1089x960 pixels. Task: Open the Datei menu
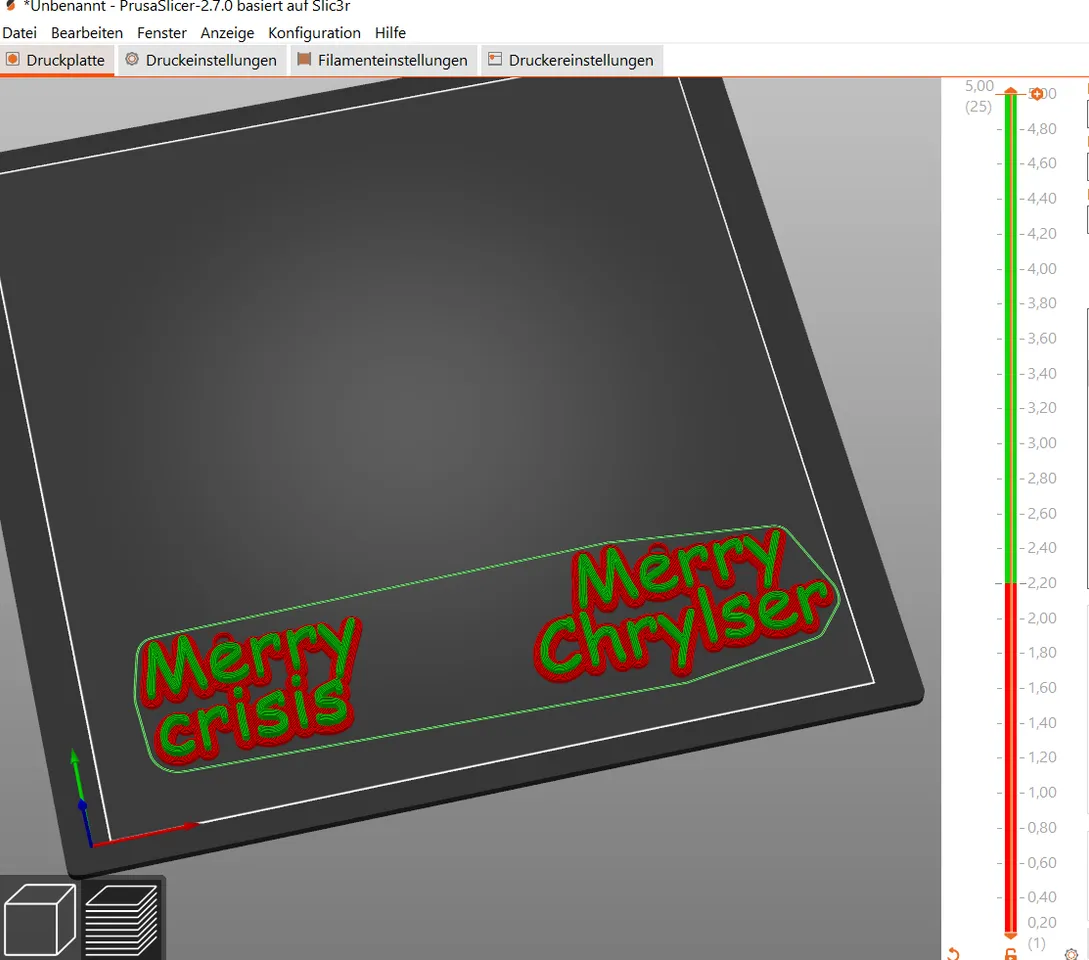pyautogui.click(x=19, y=33)
